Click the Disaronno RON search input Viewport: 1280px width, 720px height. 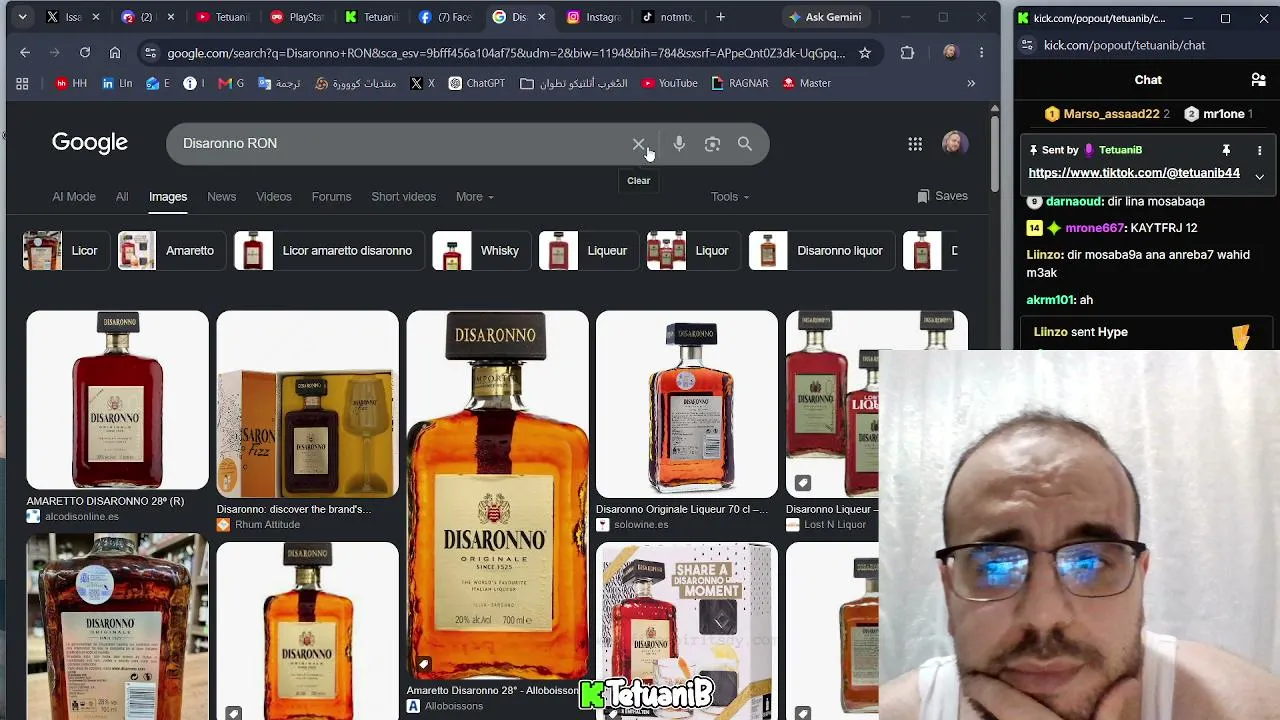click(x=400, y=144)
